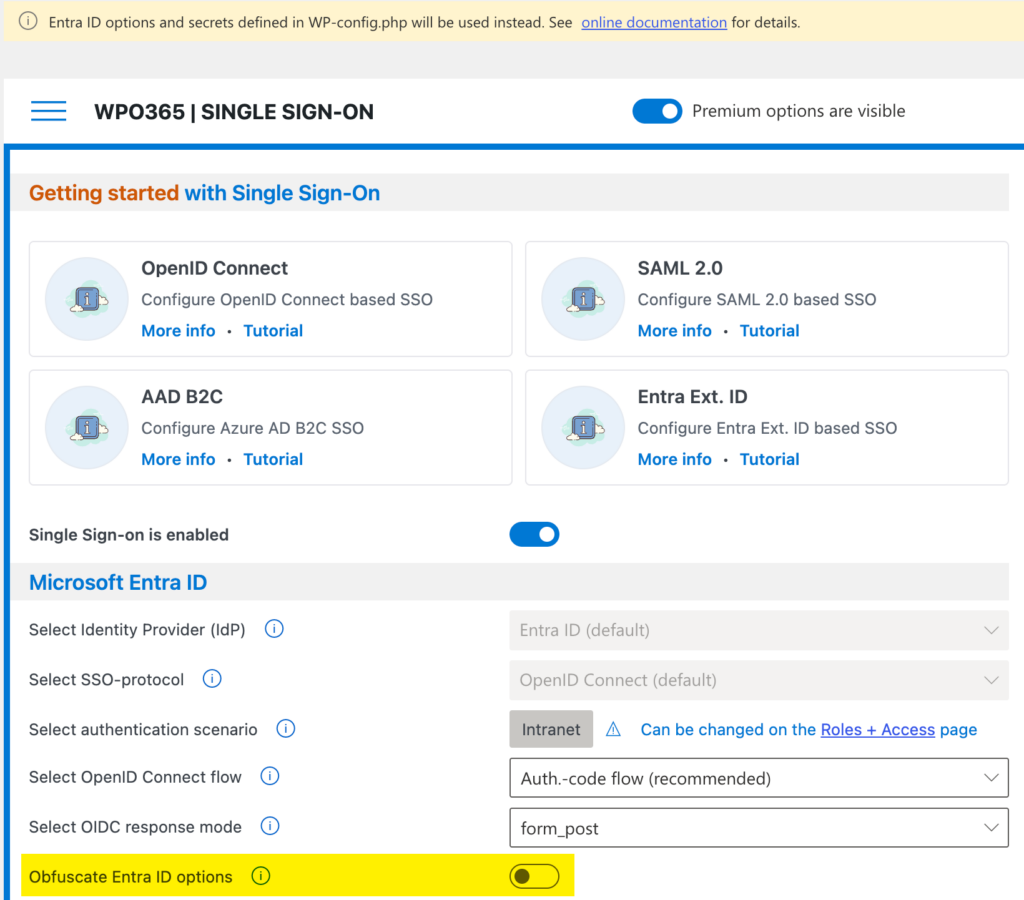Expand the form_post response mode dropdown
Screen dimensions: 1024x900
coord(759,828)
